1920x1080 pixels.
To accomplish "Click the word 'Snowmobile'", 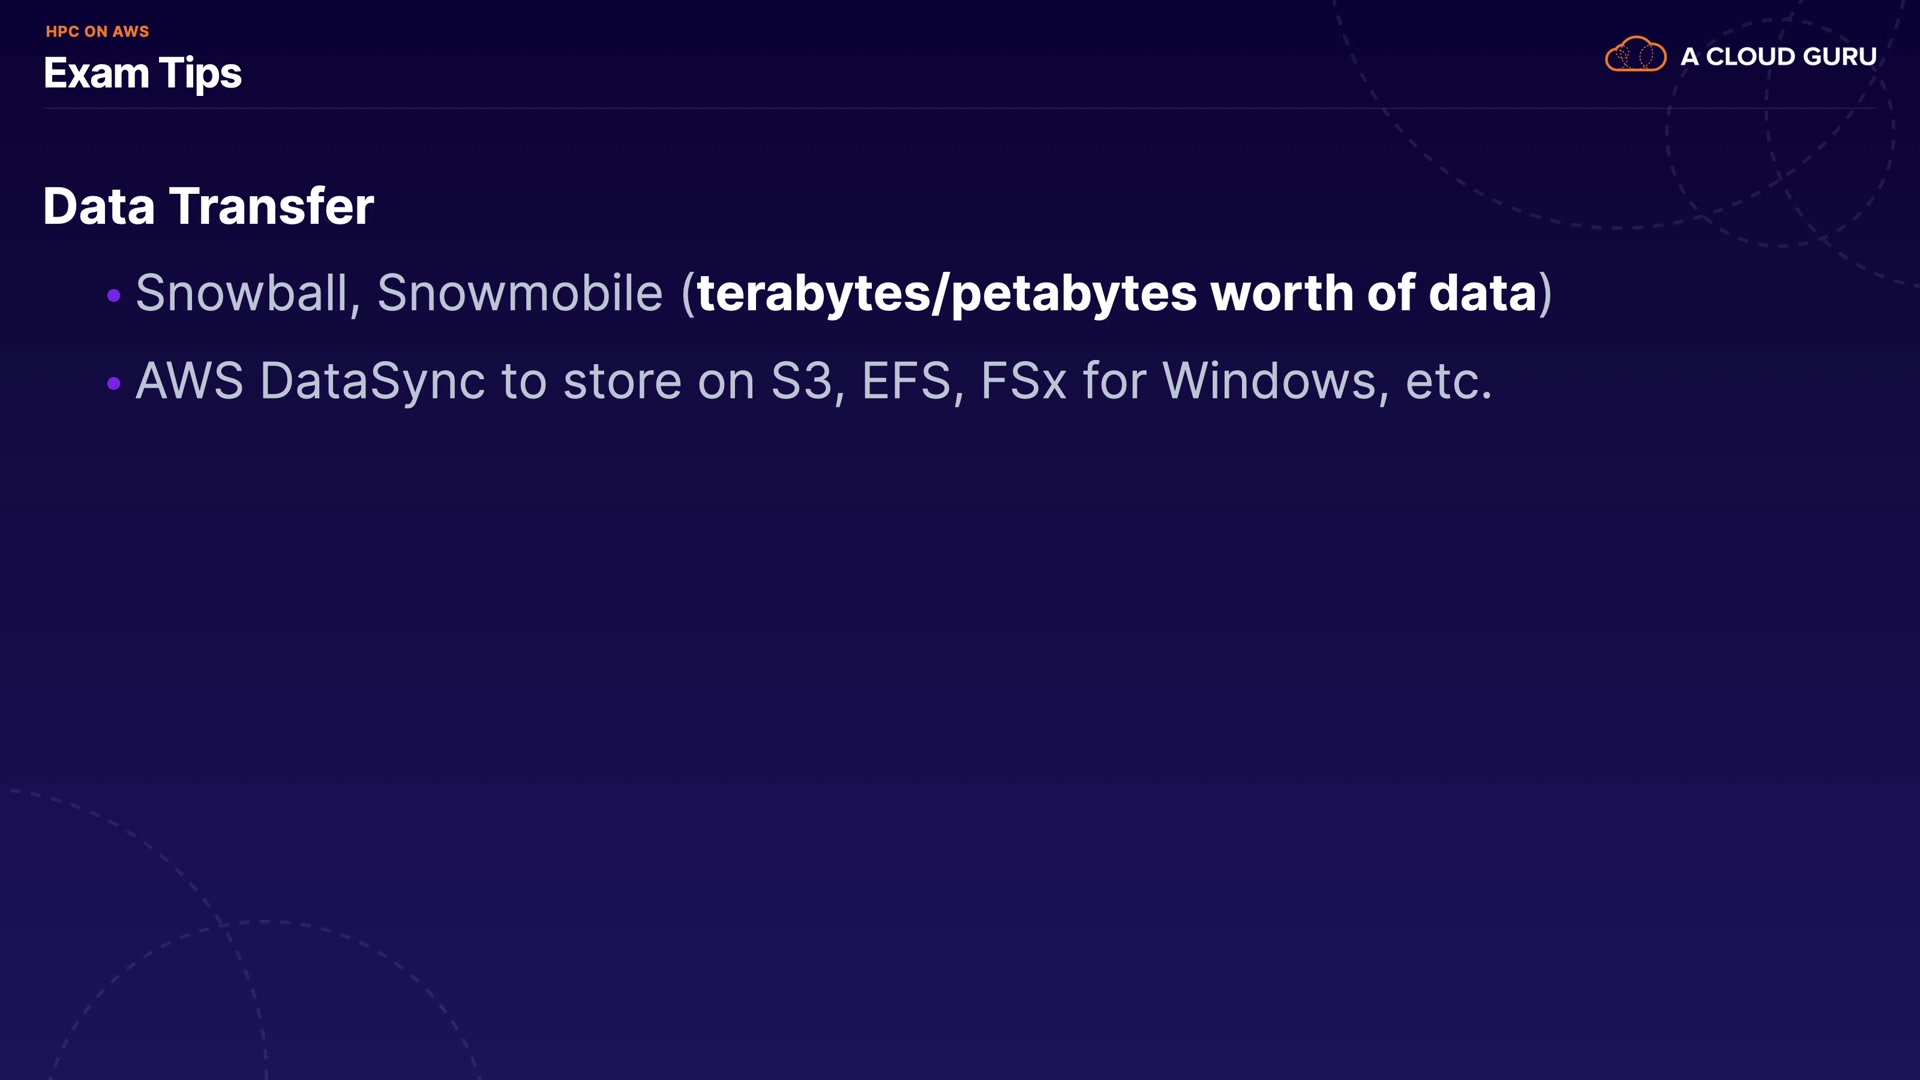I will pyautogui.click(x=519, y=293).
